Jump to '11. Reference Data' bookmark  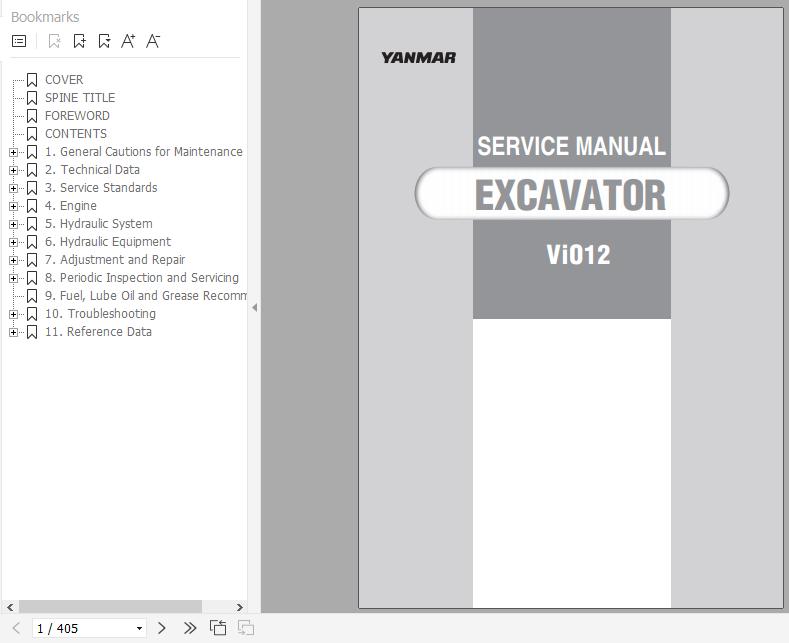[x=98, y=332]
